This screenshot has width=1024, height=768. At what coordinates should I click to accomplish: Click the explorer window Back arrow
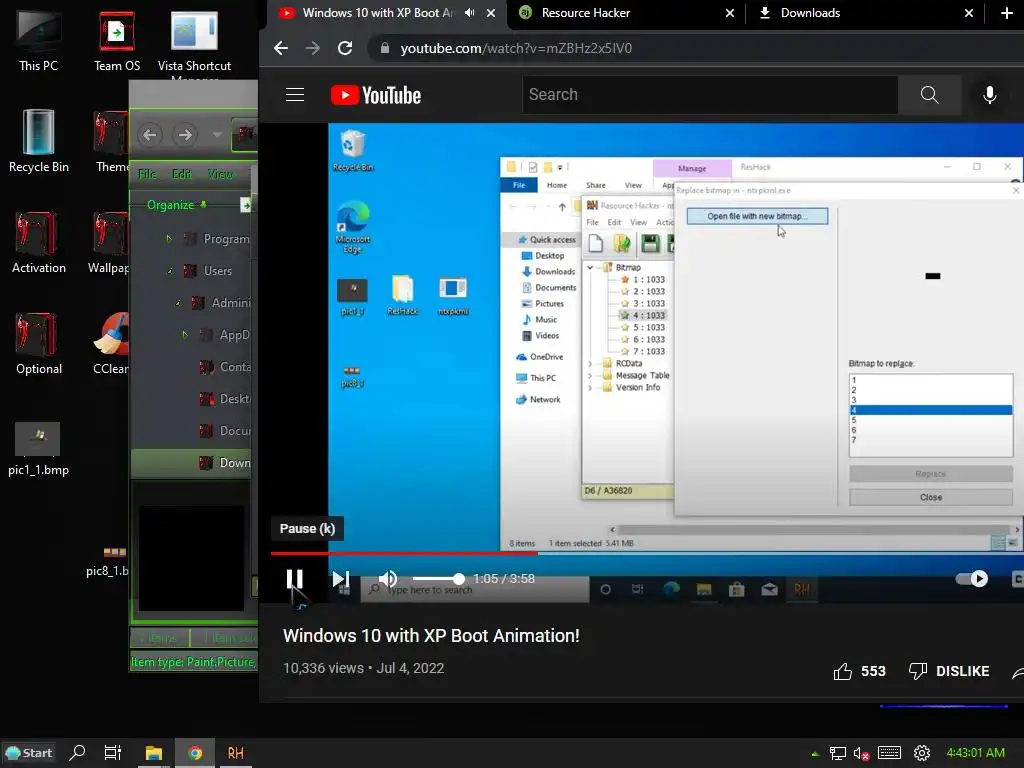pyautogui.click(x=150, y=135)
